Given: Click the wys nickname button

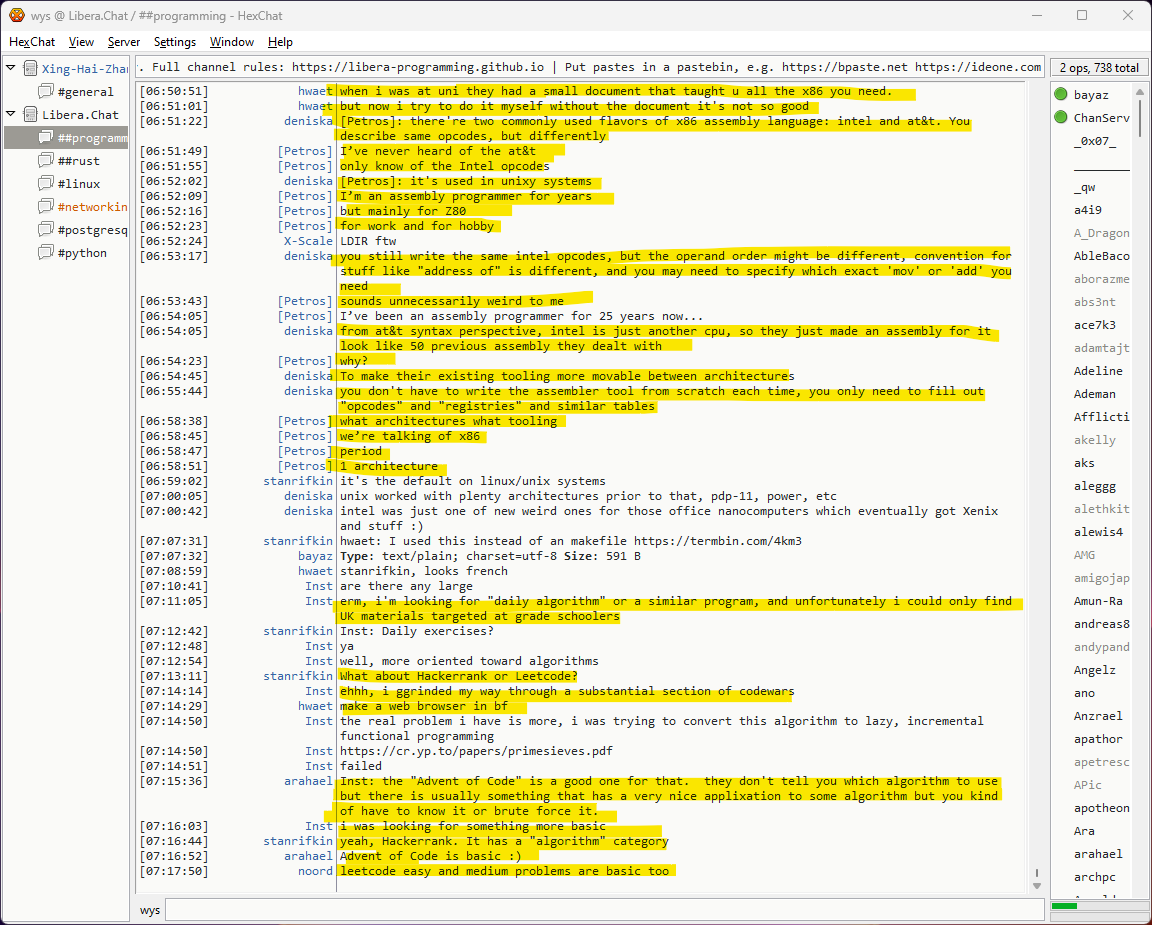Looking at the screenshot, I should (x=150, y=910).
